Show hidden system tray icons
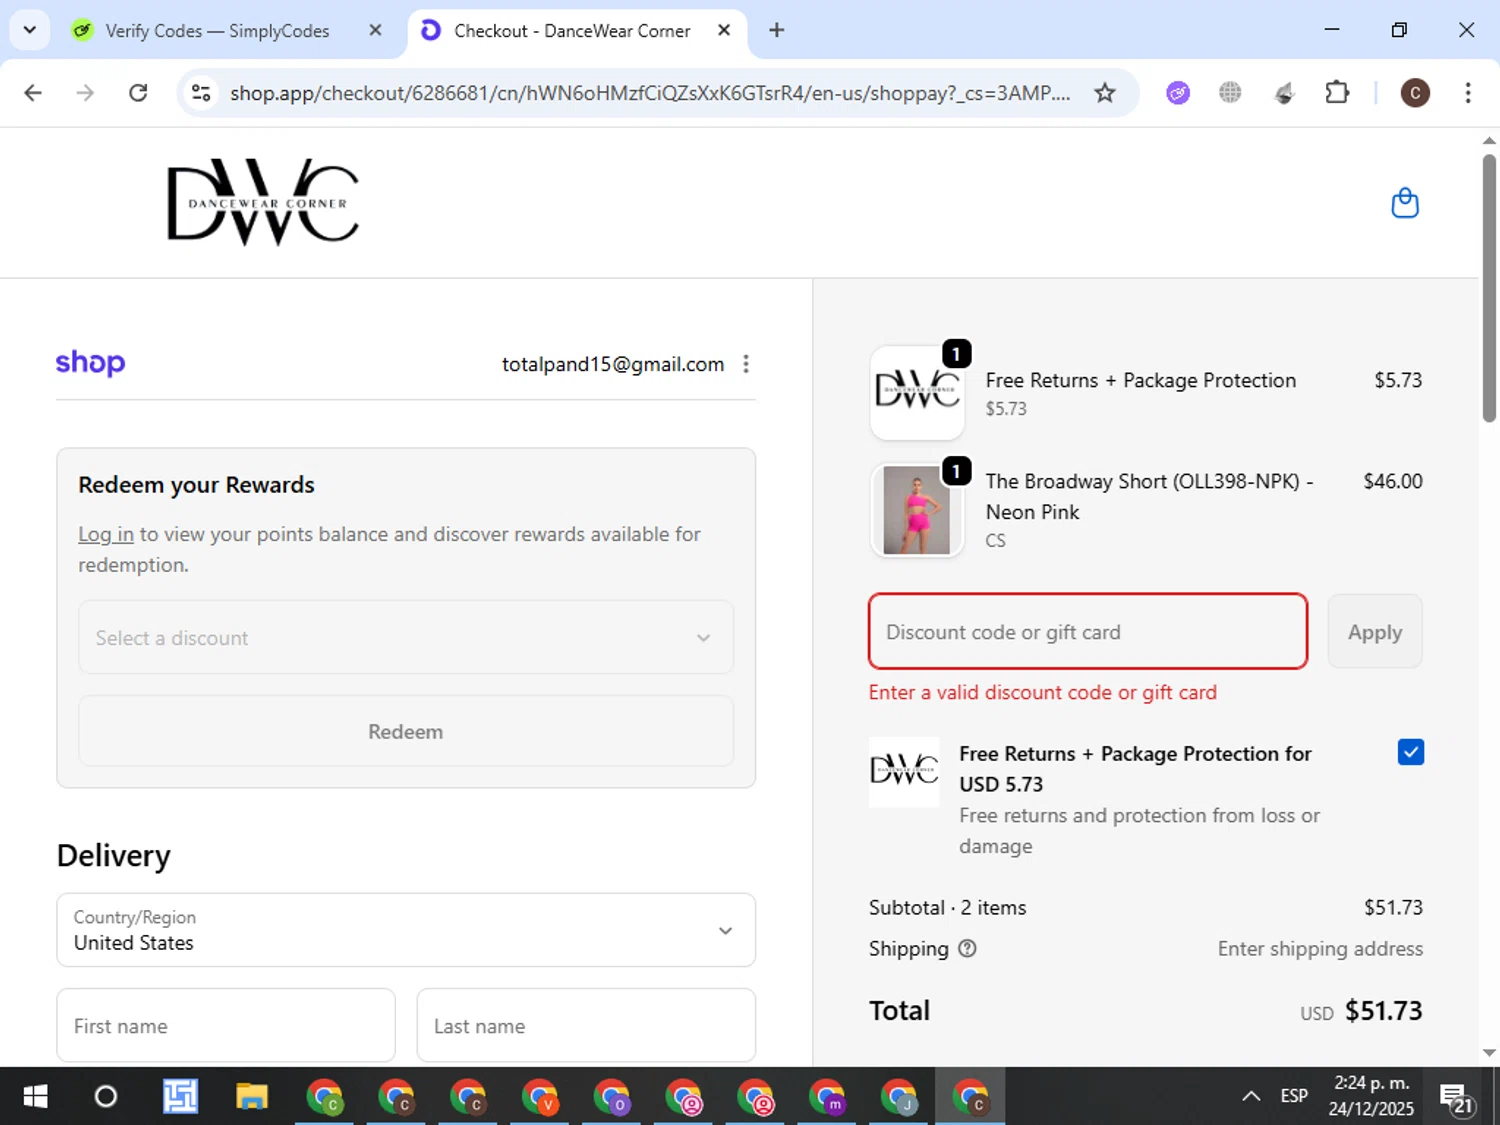 coord(1251,1096)
